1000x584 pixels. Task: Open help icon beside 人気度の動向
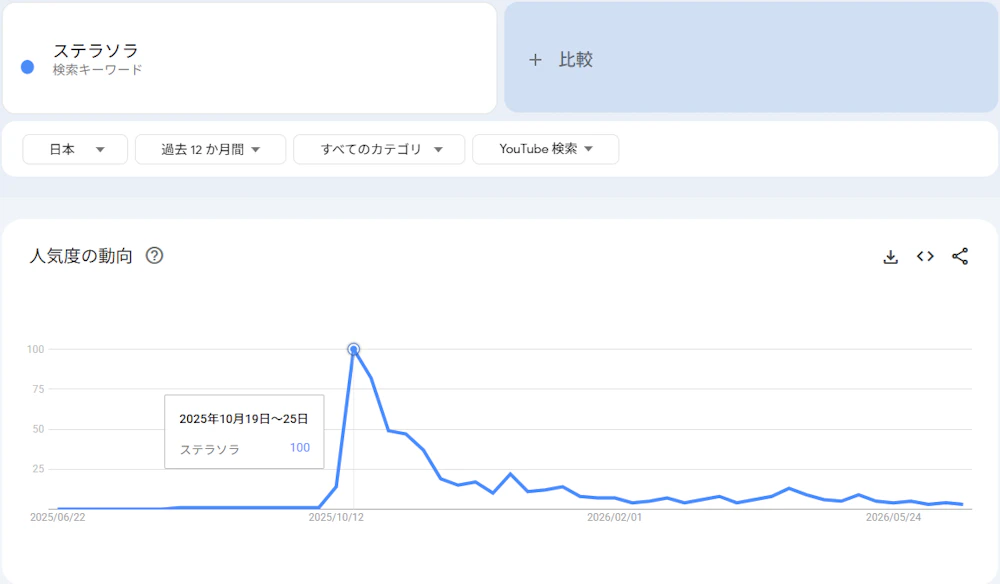click(x=154, y=256)
